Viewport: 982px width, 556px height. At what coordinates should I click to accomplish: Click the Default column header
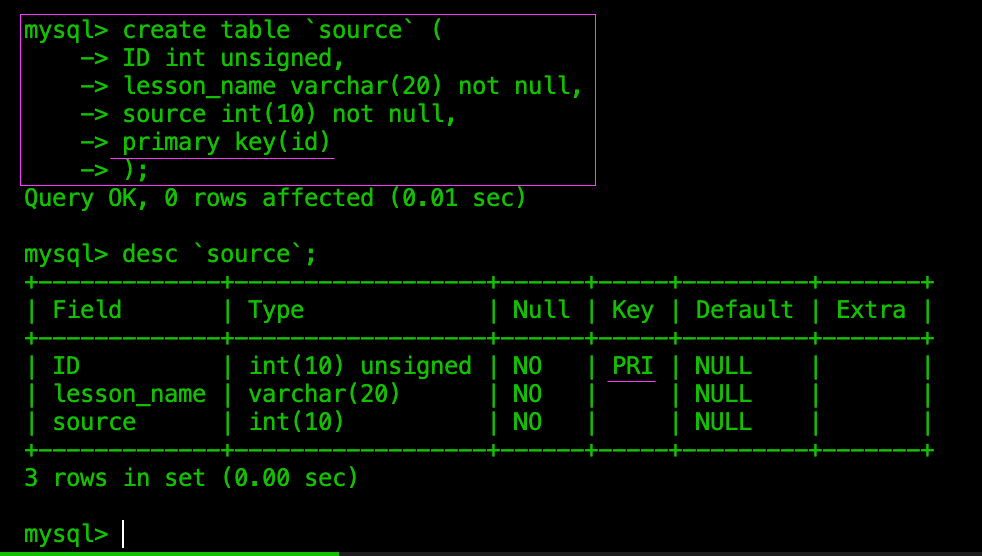pos(744,310)
